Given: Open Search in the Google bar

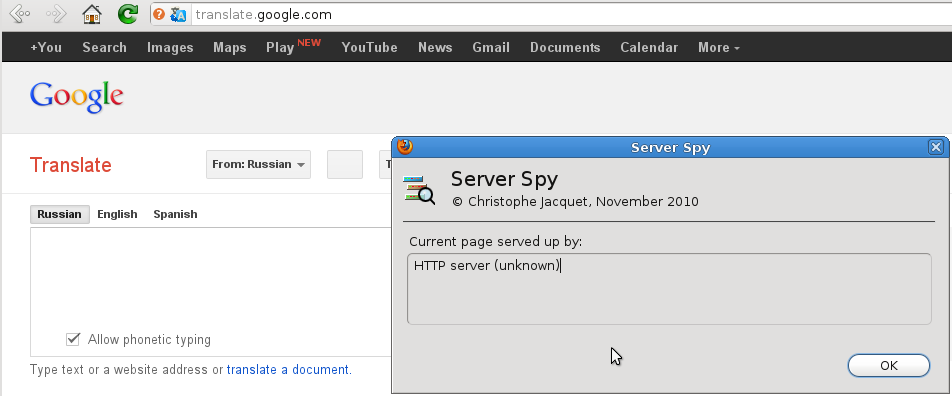Looking at the screenshot, I should point(104,47).
